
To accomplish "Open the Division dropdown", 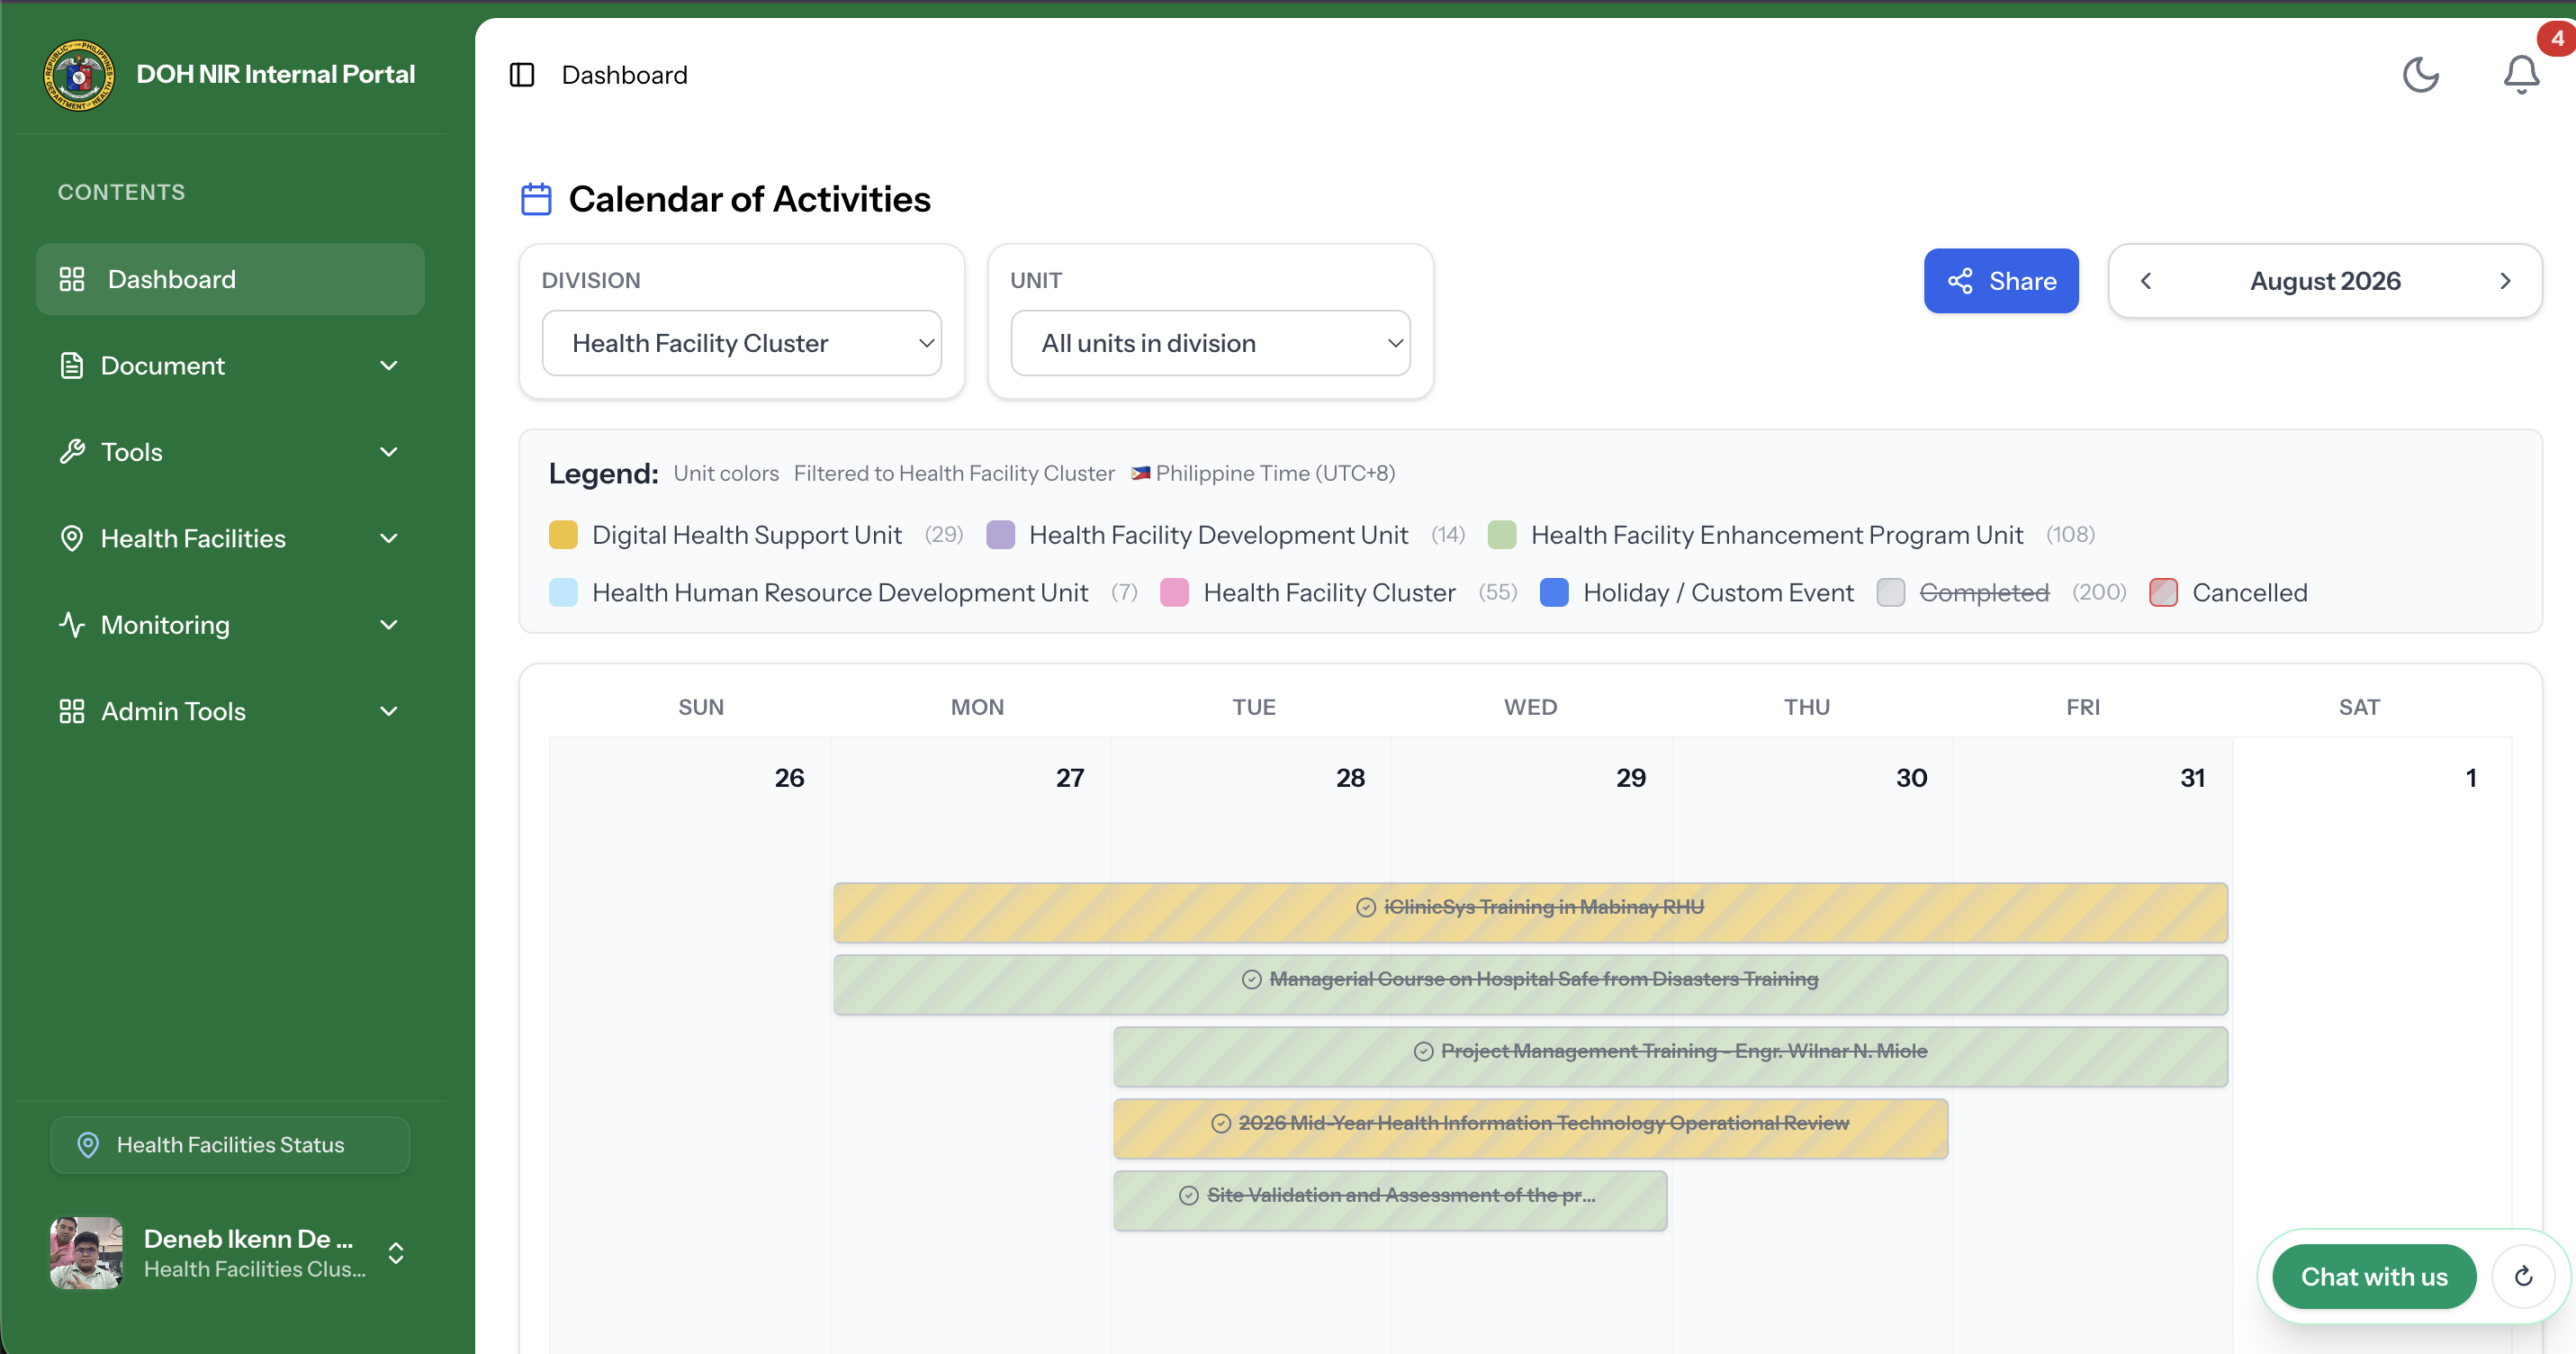I will point(741,343).
